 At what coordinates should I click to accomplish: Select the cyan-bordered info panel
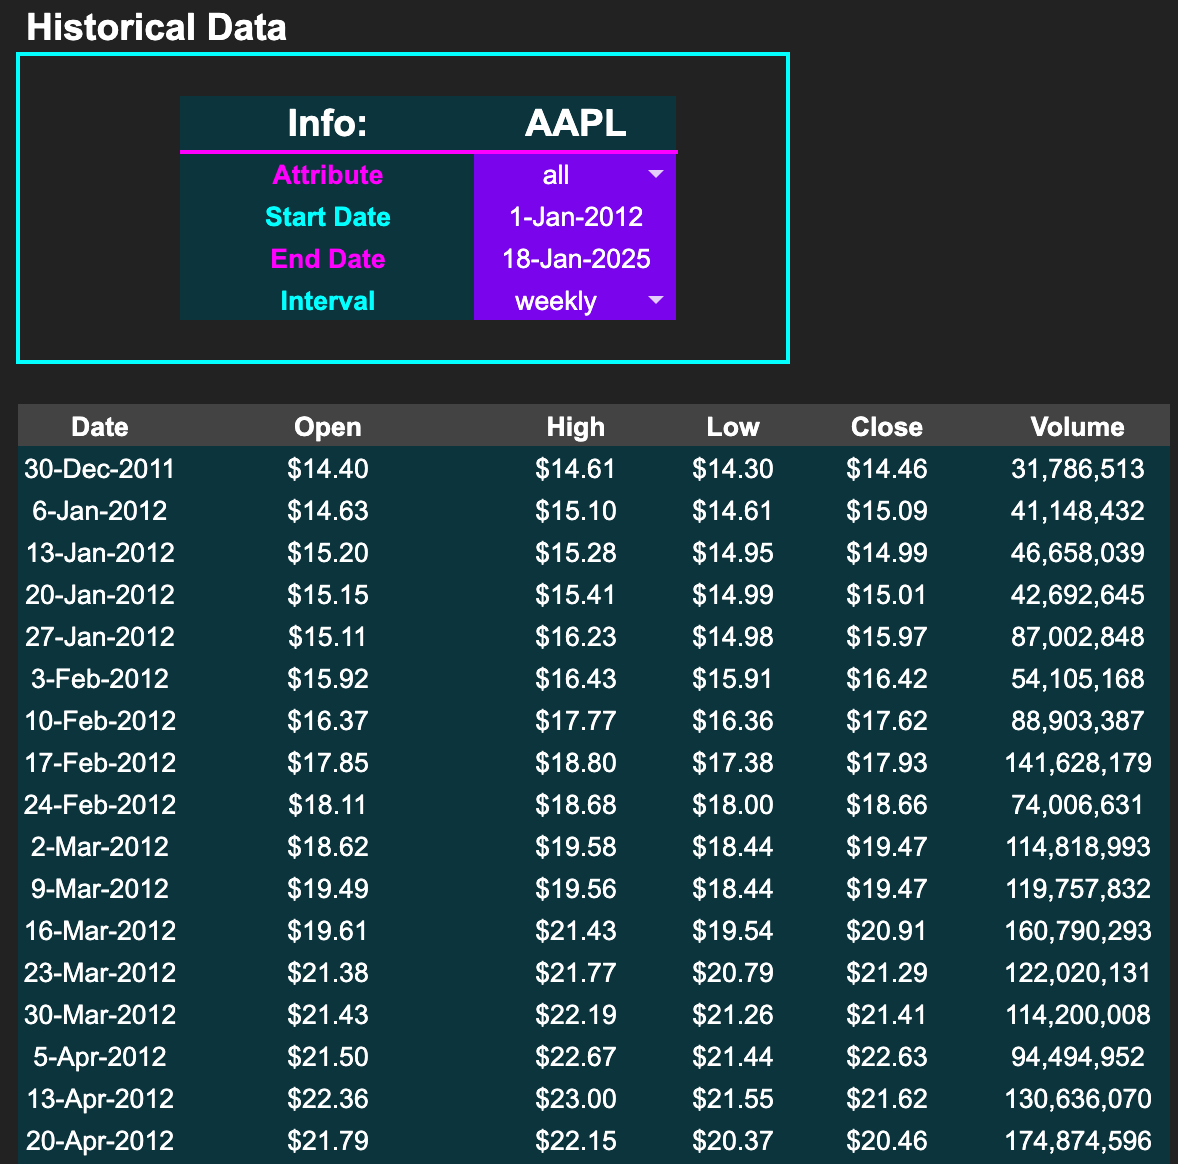click(x=403, y=207)
